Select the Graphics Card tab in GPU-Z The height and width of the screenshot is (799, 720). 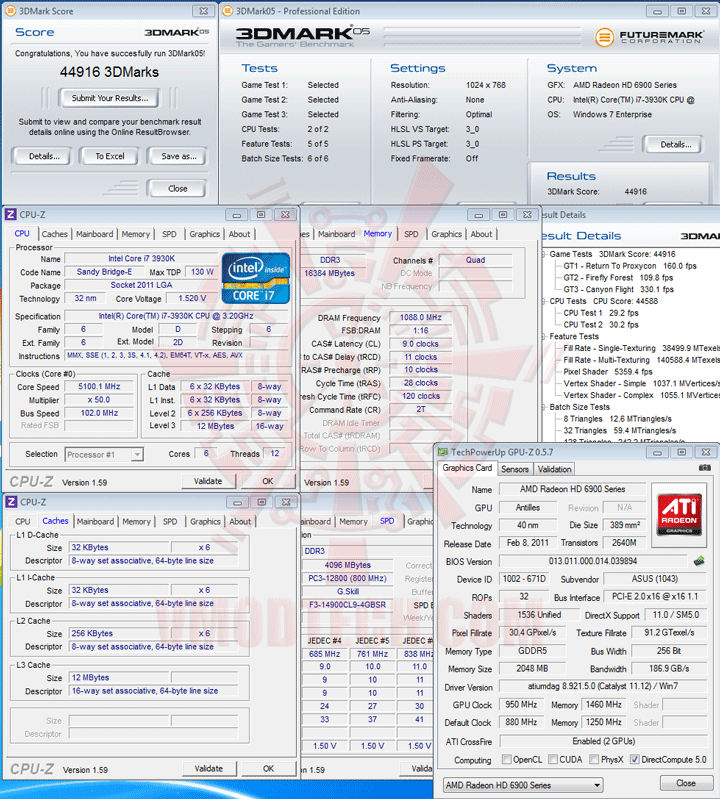click(467, 468)
